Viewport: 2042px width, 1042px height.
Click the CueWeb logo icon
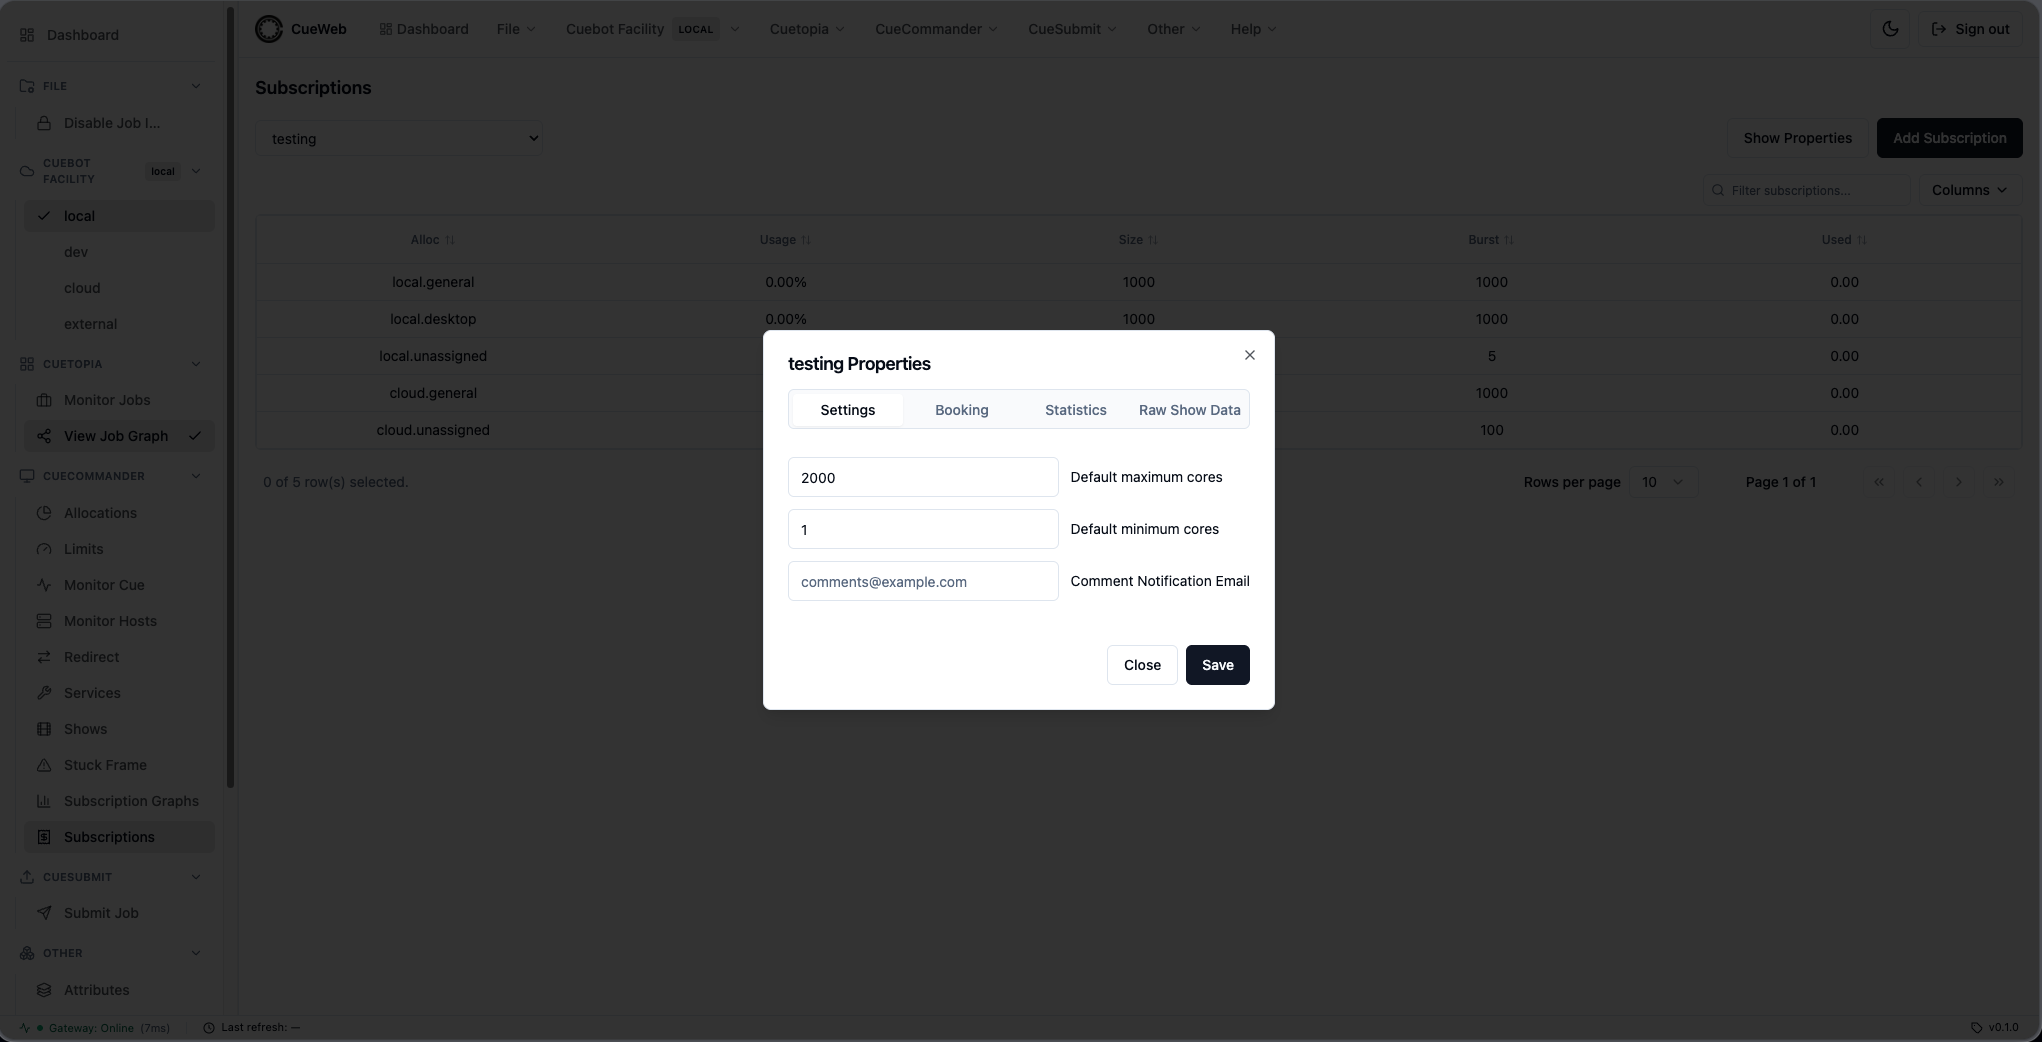(269, 29)
